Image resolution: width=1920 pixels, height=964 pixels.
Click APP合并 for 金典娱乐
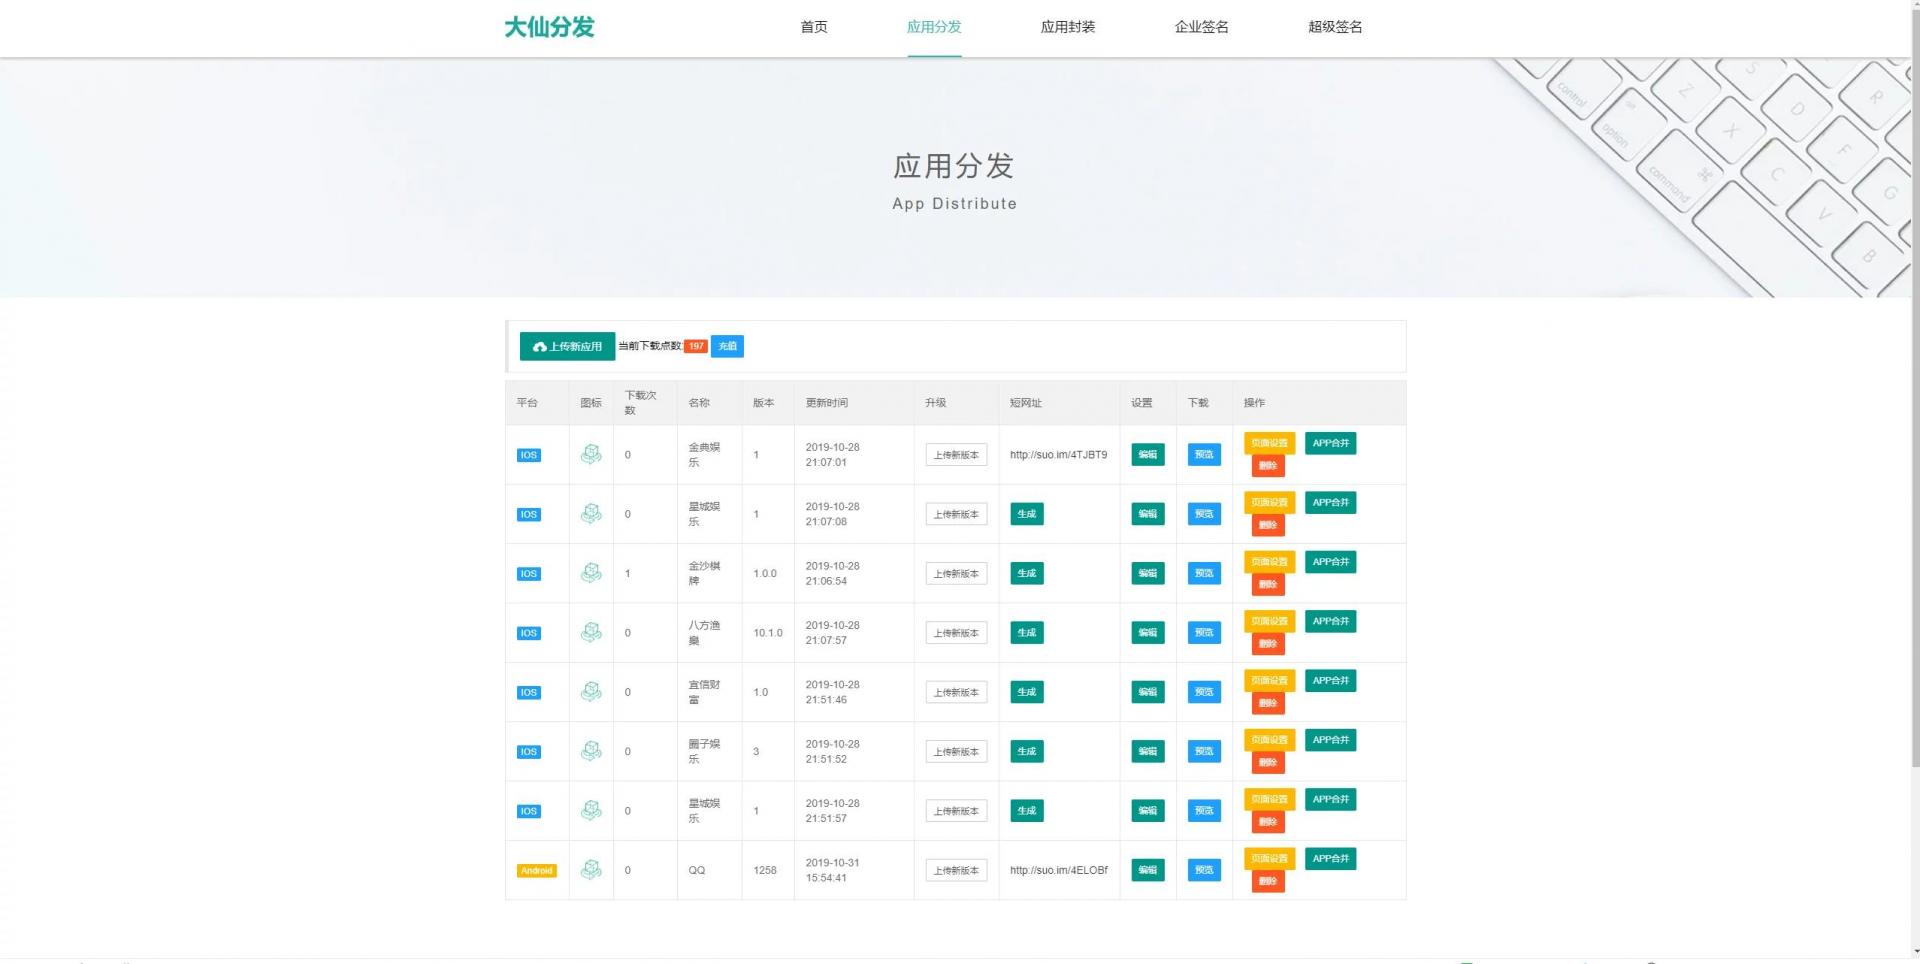[1330, 442]
